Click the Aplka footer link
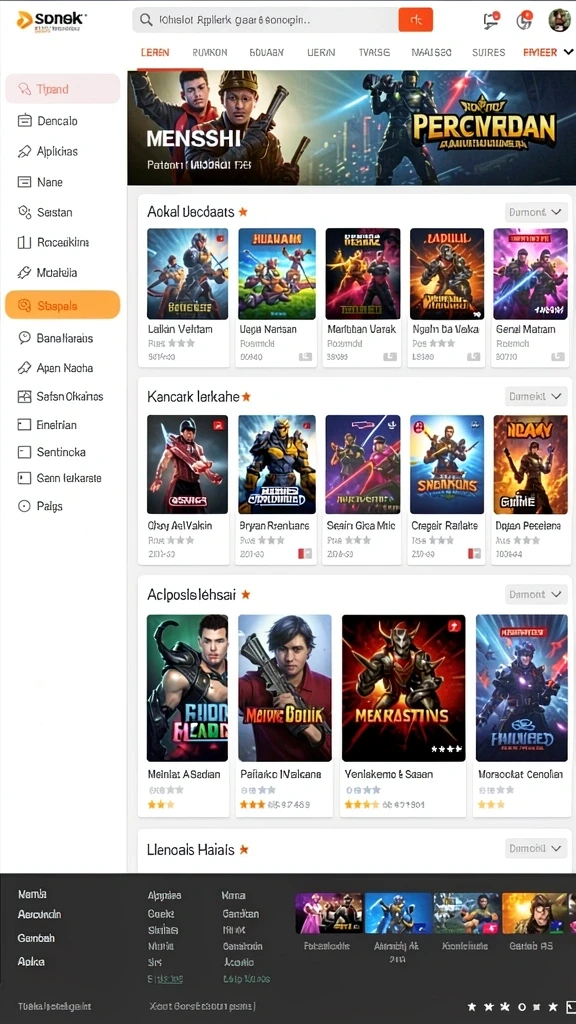576x1024 pixels. (x=31, y=961)
